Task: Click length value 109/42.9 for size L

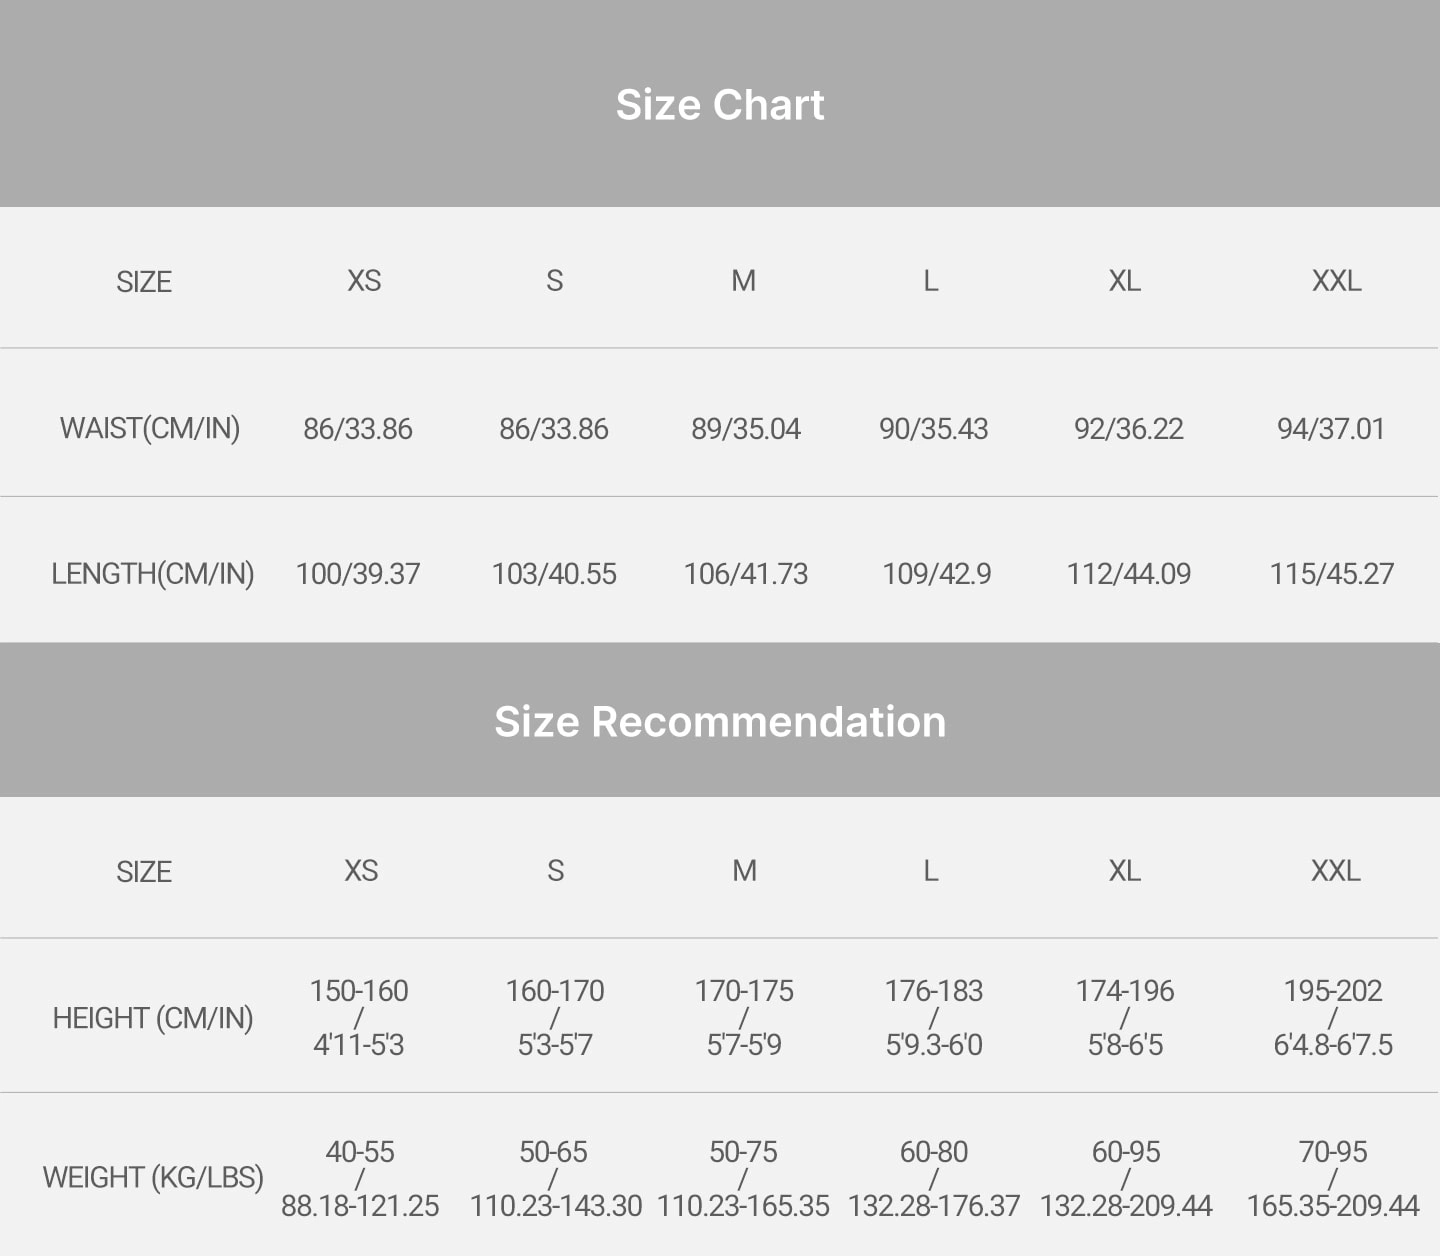Action: tap(937, 574)
